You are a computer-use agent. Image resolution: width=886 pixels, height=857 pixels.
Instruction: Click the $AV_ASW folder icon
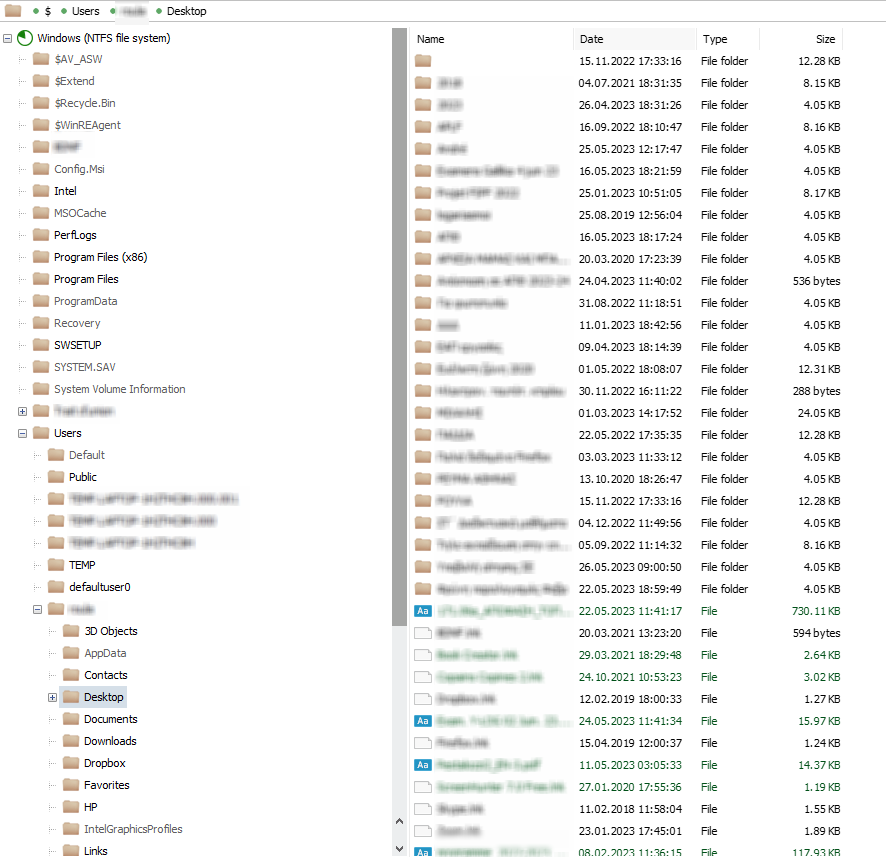(41, 59)
